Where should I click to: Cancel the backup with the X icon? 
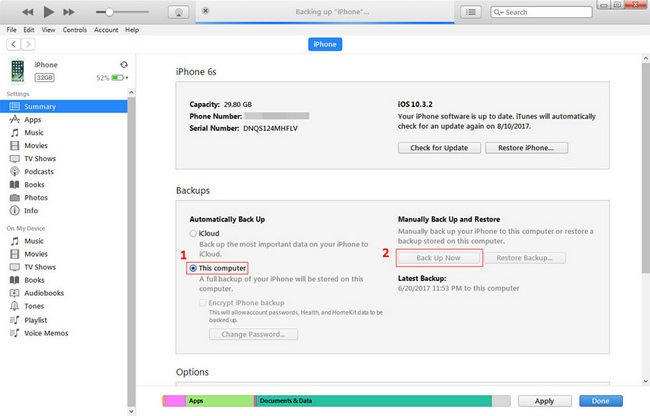click(x=205, y=11)
